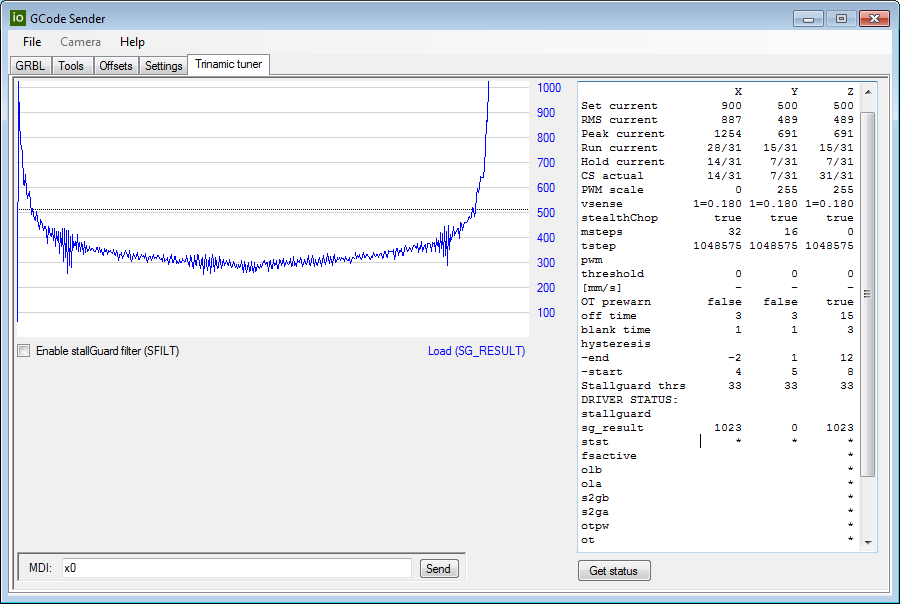
Task: Click the Y column header in status table
Action: (794, 92)
